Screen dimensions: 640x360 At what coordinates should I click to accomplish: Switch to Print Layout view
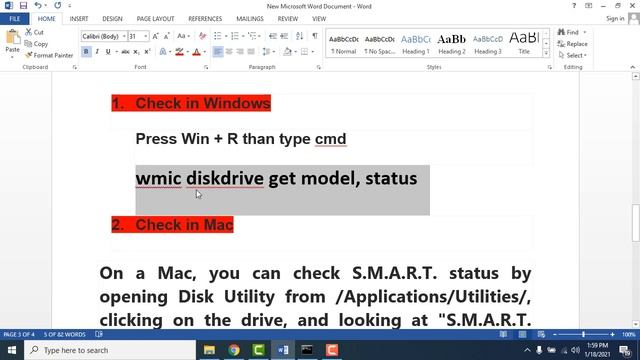click(522, 334)
